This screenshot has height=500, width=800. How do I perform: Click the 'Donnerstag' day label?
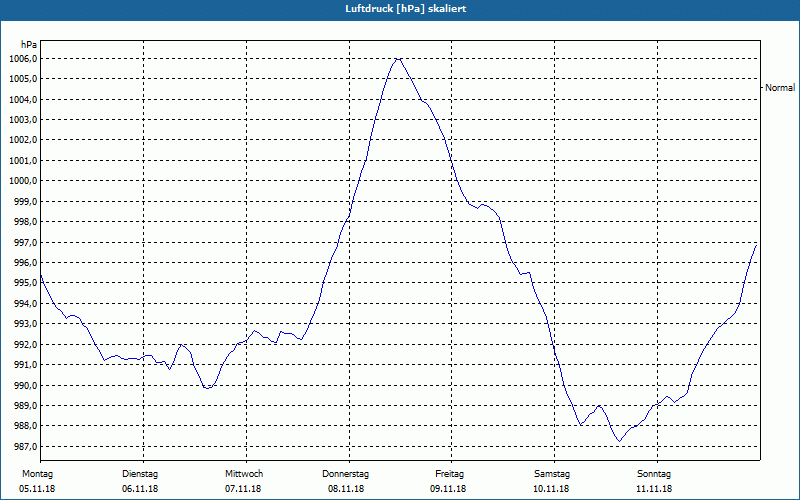[345, 474]
